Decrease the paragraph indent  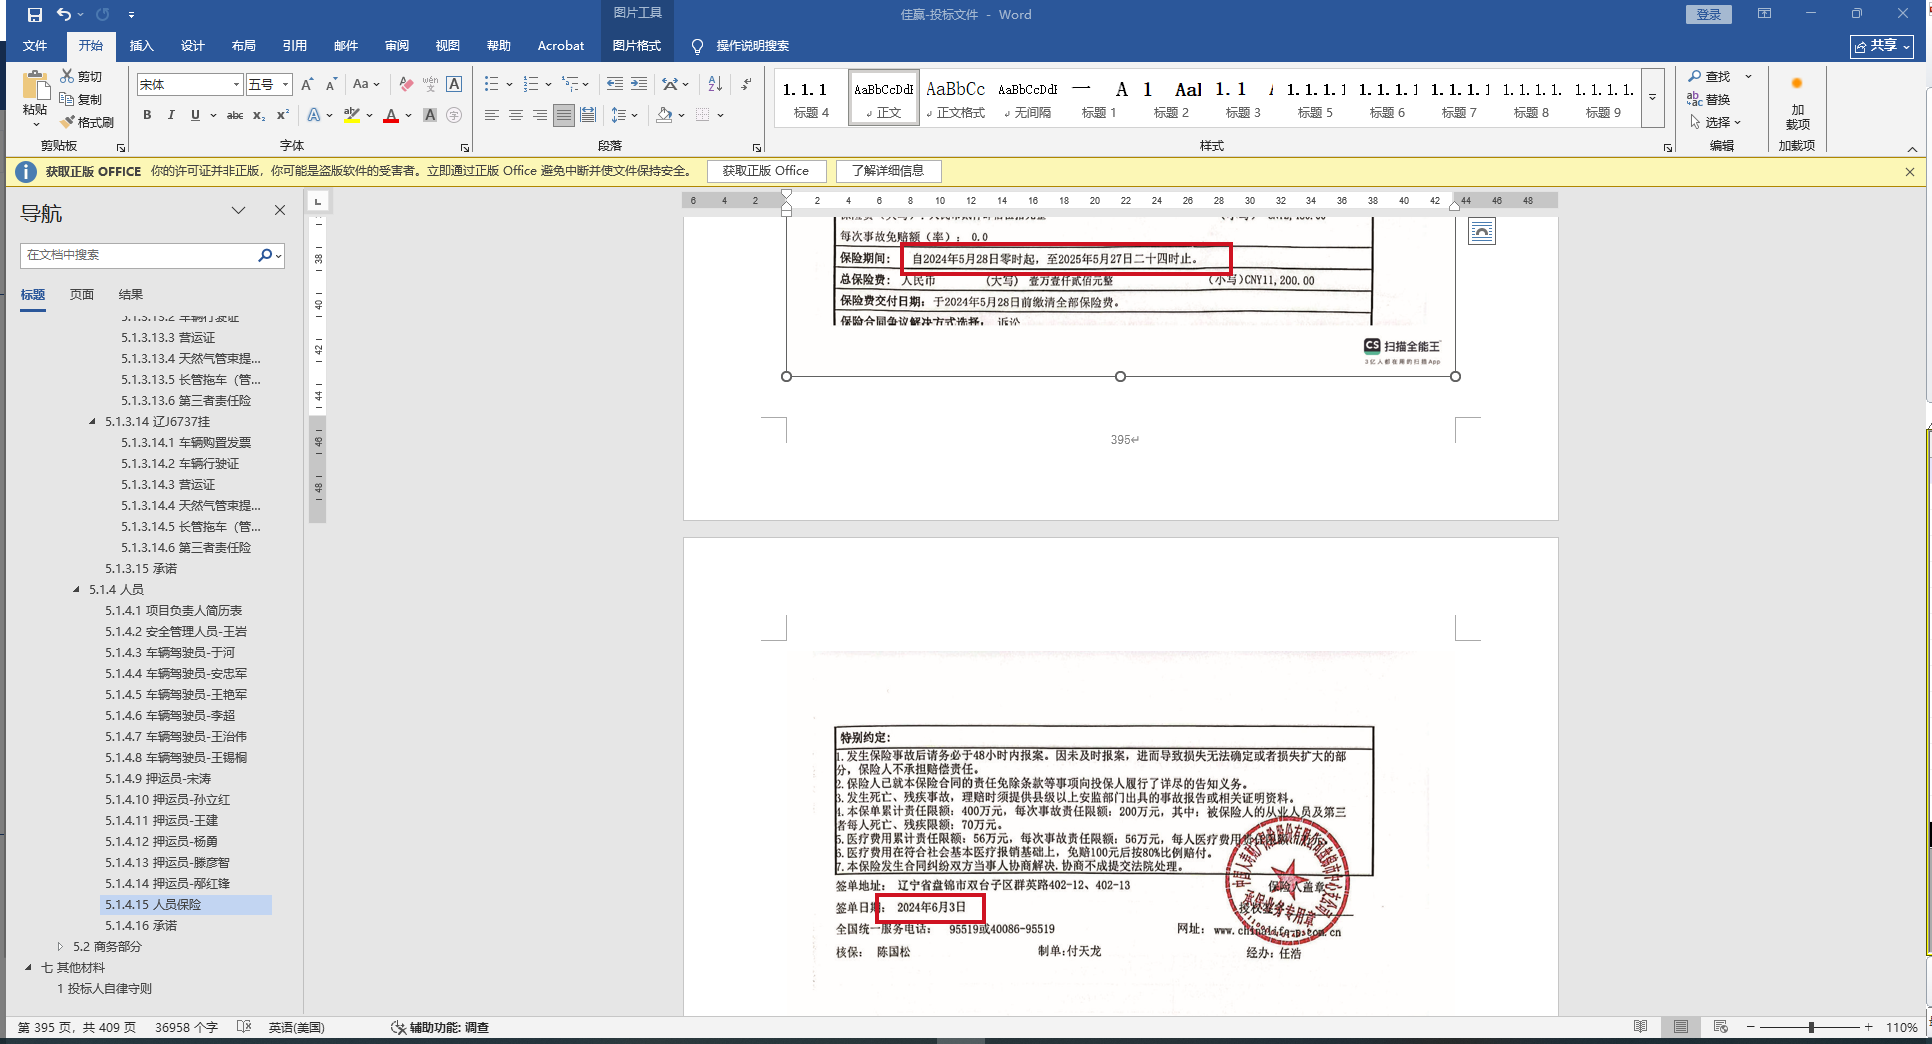[x=614, y=84]
